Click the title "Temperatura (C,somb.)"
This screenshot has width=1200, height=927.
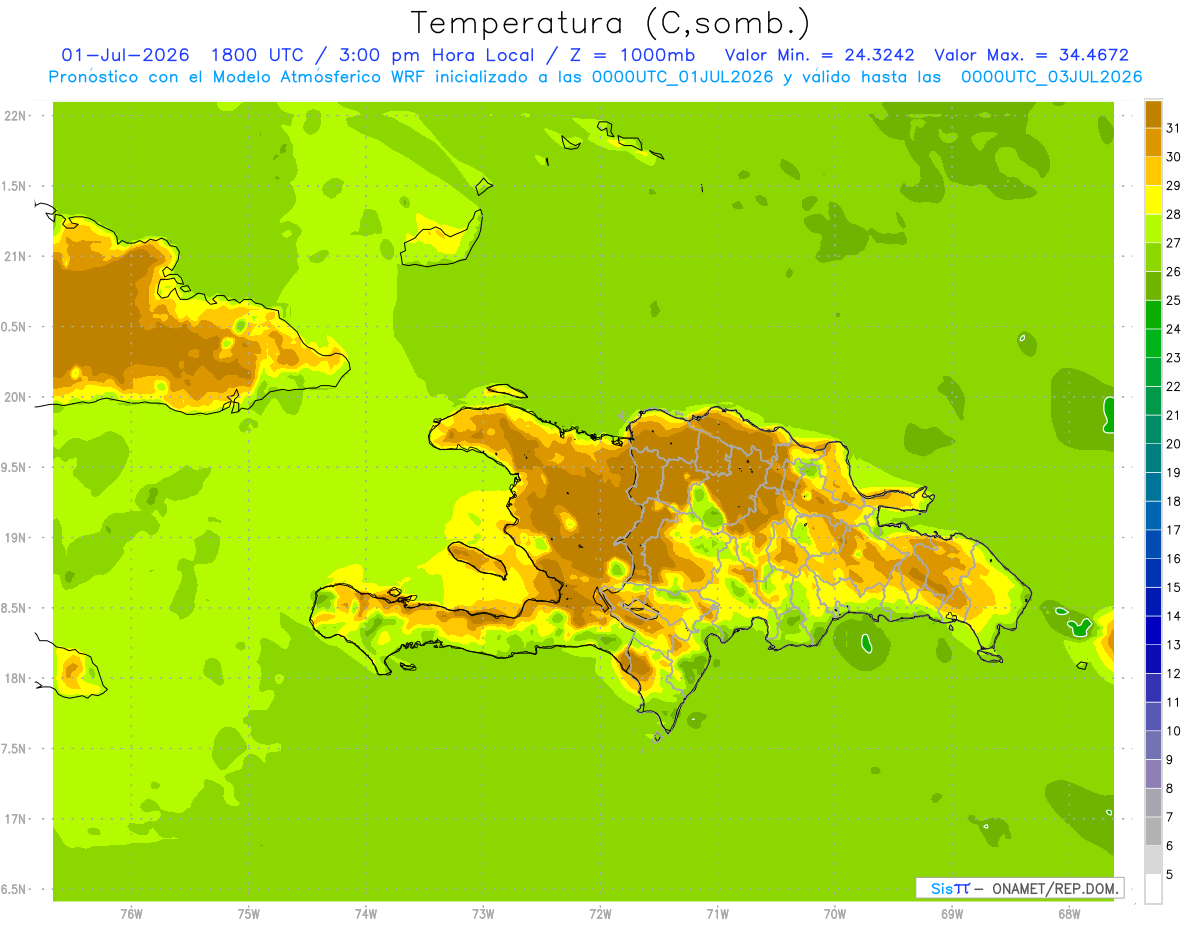(x=611, y=23)
